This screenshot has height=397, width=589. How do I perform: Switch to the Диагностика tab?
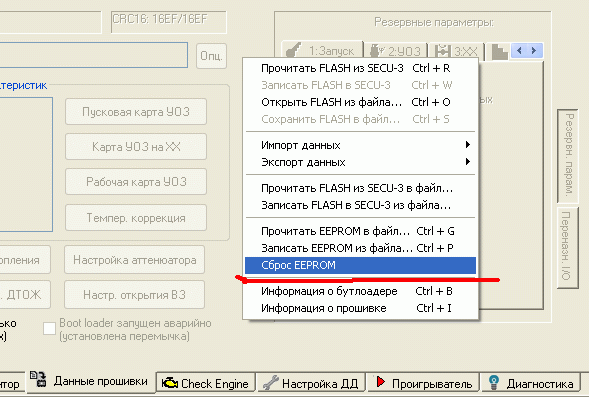[530, 383]
